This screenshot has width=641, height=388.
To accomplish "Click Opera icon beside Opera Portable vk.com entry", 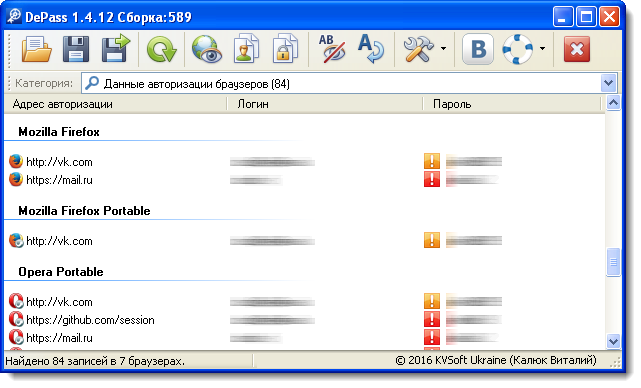I will pos(16,301).
